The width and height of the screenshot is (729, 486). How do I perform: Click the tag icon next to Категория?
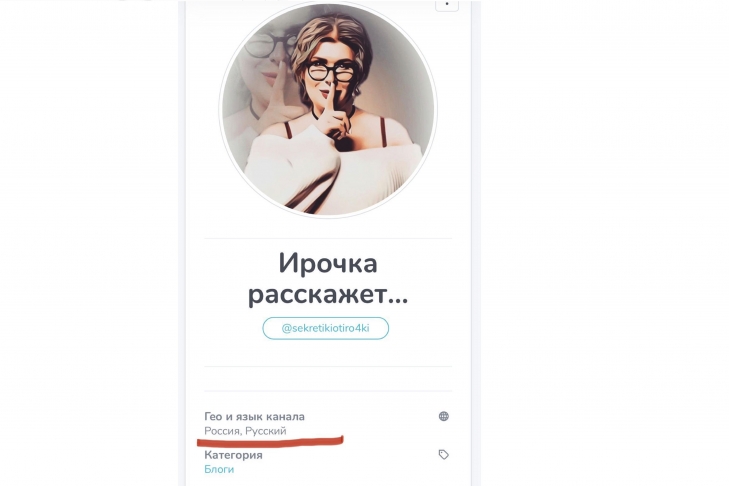(x=444, y=454)
